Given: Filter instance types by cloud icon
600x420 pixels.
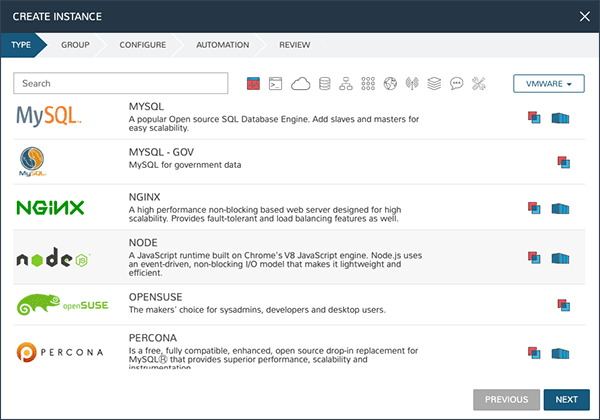Looking at the screenshot, I should (x=300, y=83).
